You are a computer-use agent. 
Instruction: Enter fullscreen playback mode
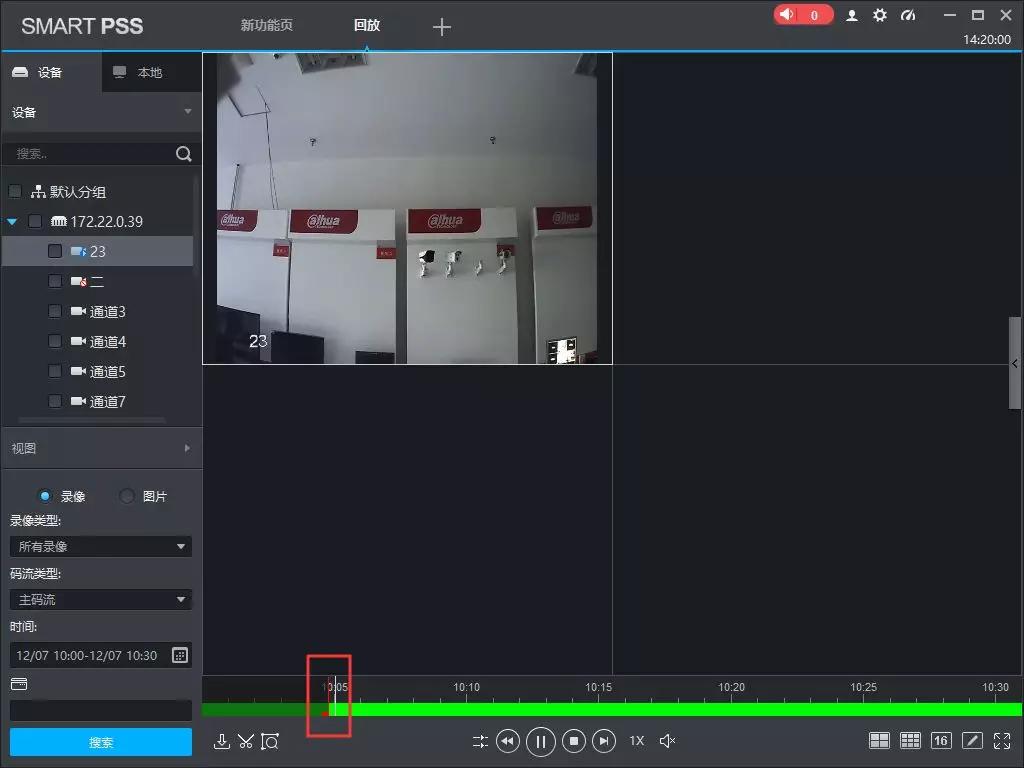pyautogui.click(x=1002, y=740)
